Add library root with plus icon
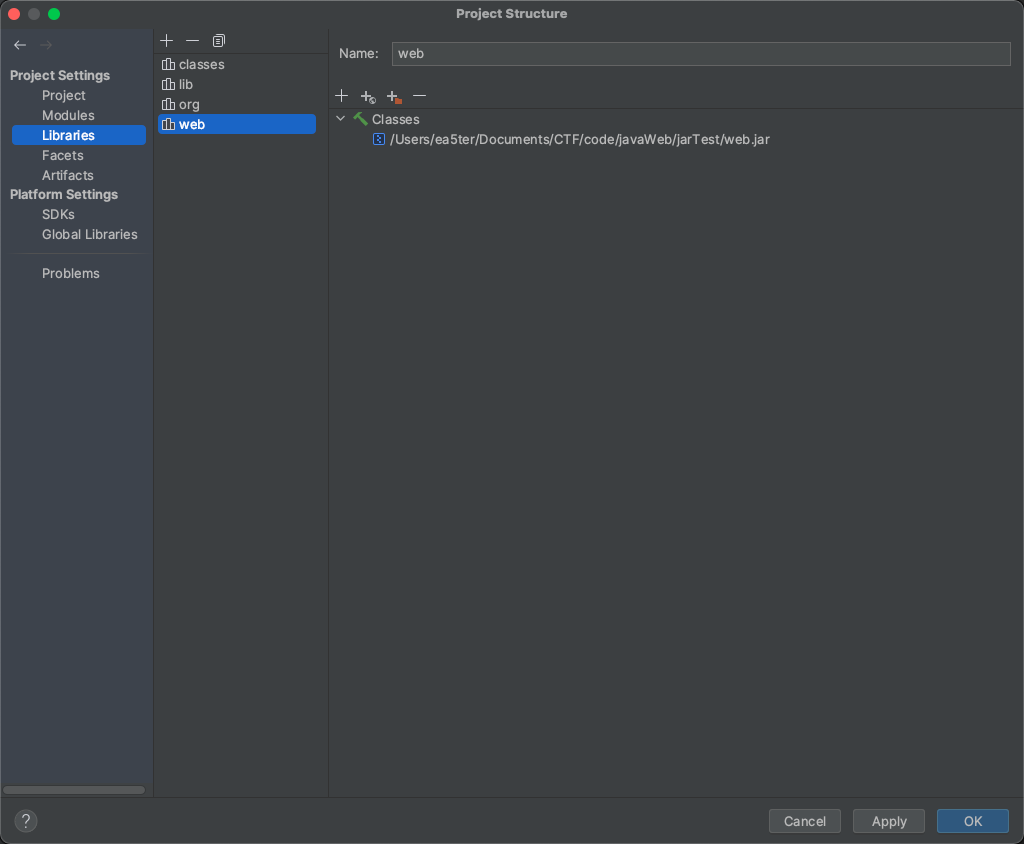 click(x=342, y=96)
